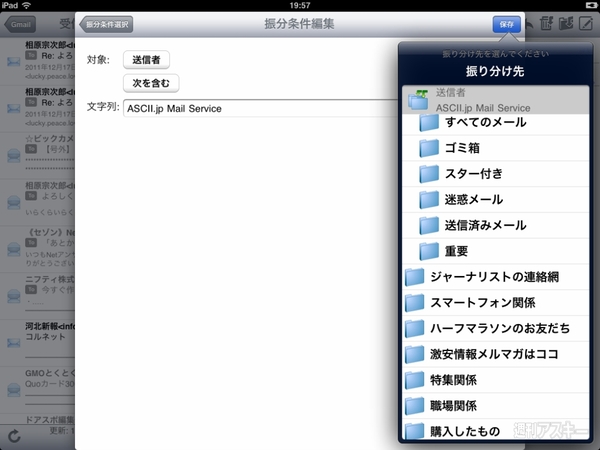
Task: Tap the compose new mail icon
Action: (x=586, y=24)
